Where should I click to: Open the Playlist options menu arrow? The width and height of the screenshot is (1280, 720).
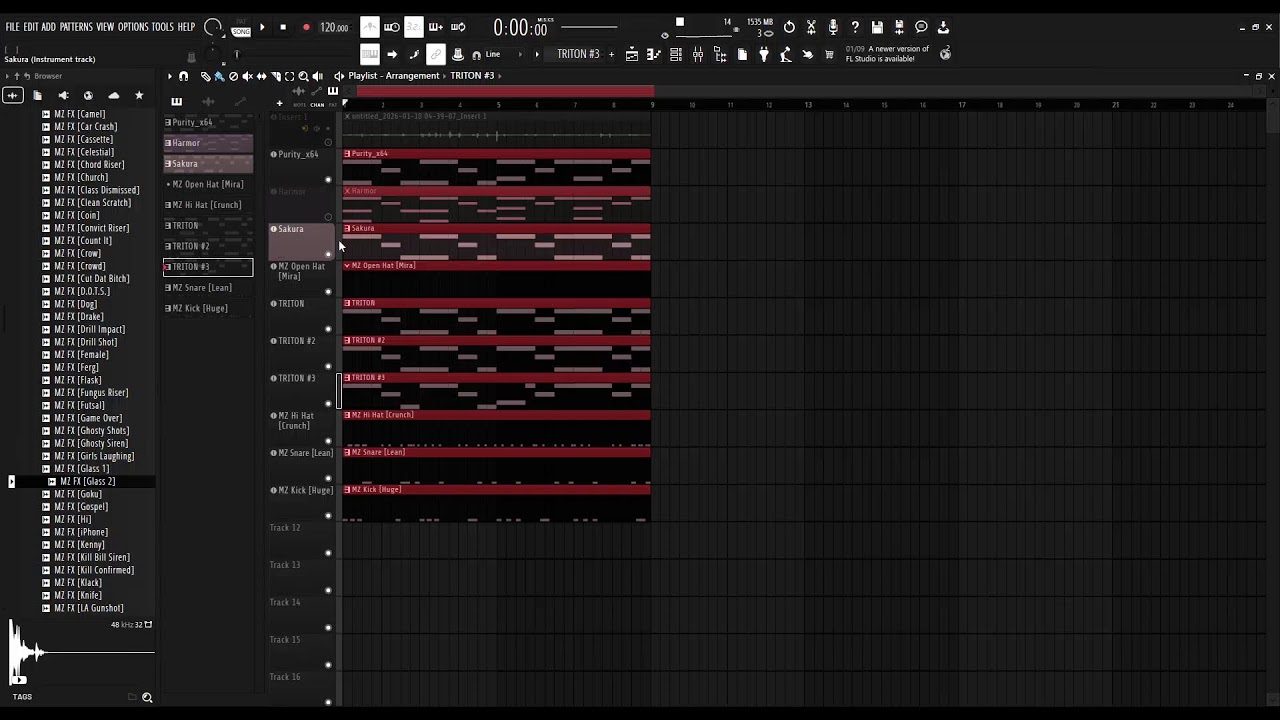[x=170, y=76]
